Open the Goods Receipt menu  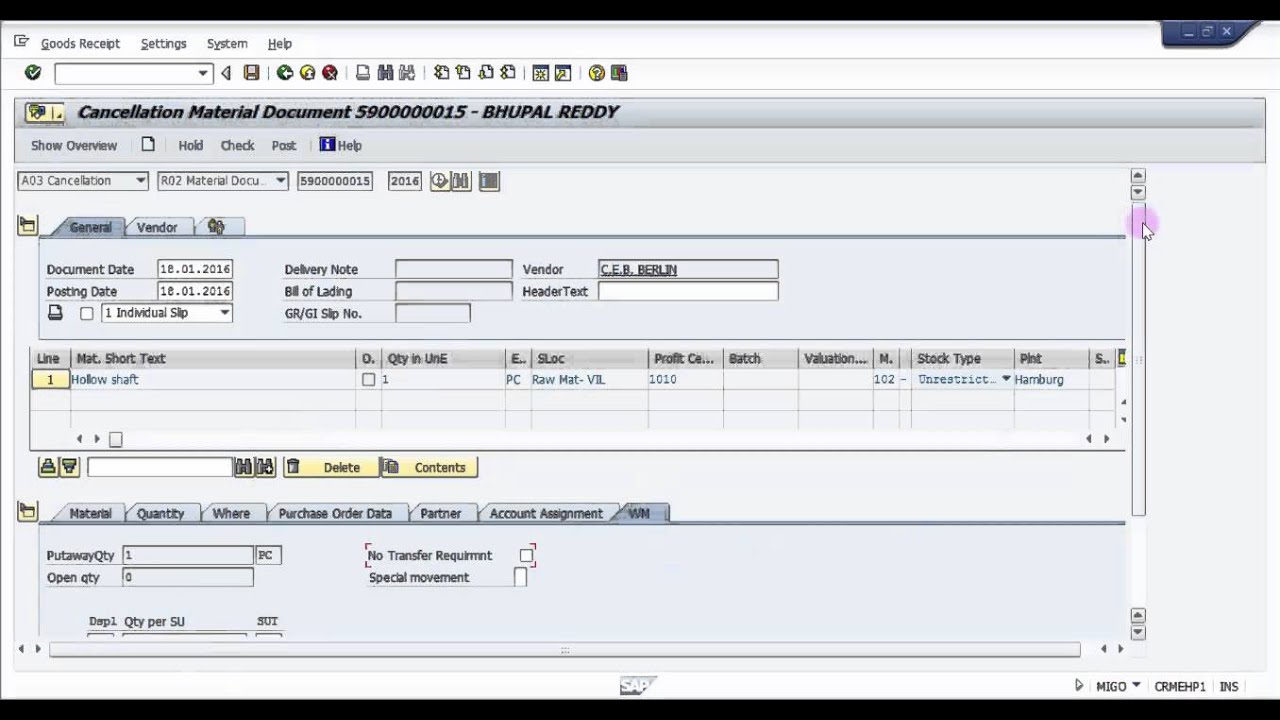click(80, 44)
